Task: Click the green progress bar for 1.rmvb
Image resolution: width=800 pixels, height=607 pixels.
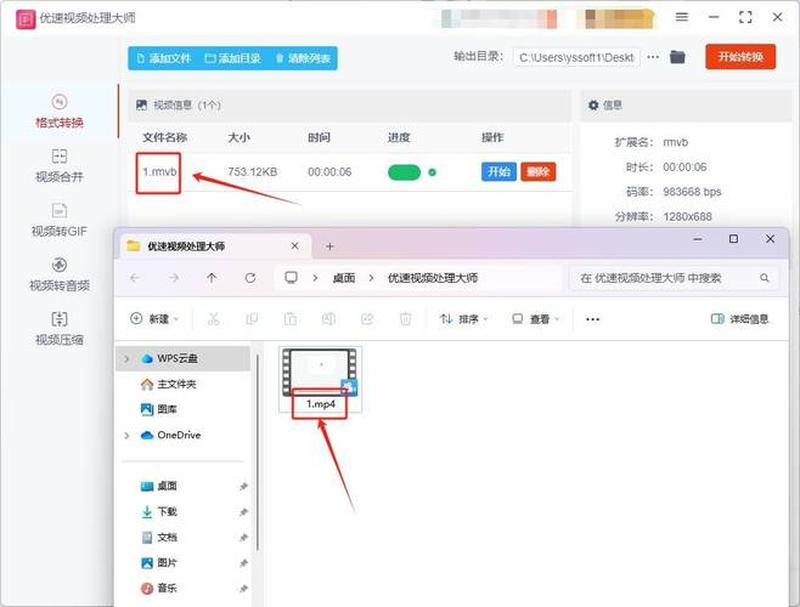Action: (404, 172)
